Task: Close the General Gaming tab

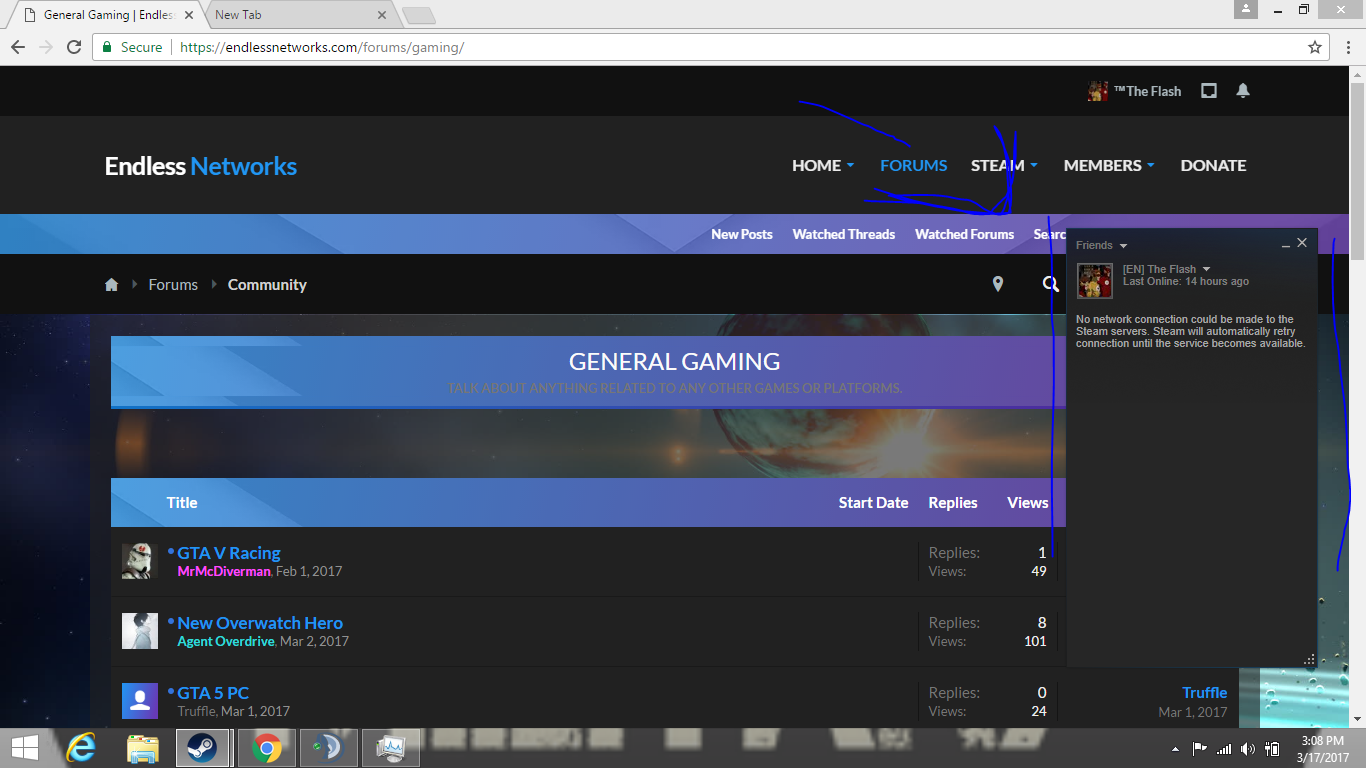Action: 189,15
